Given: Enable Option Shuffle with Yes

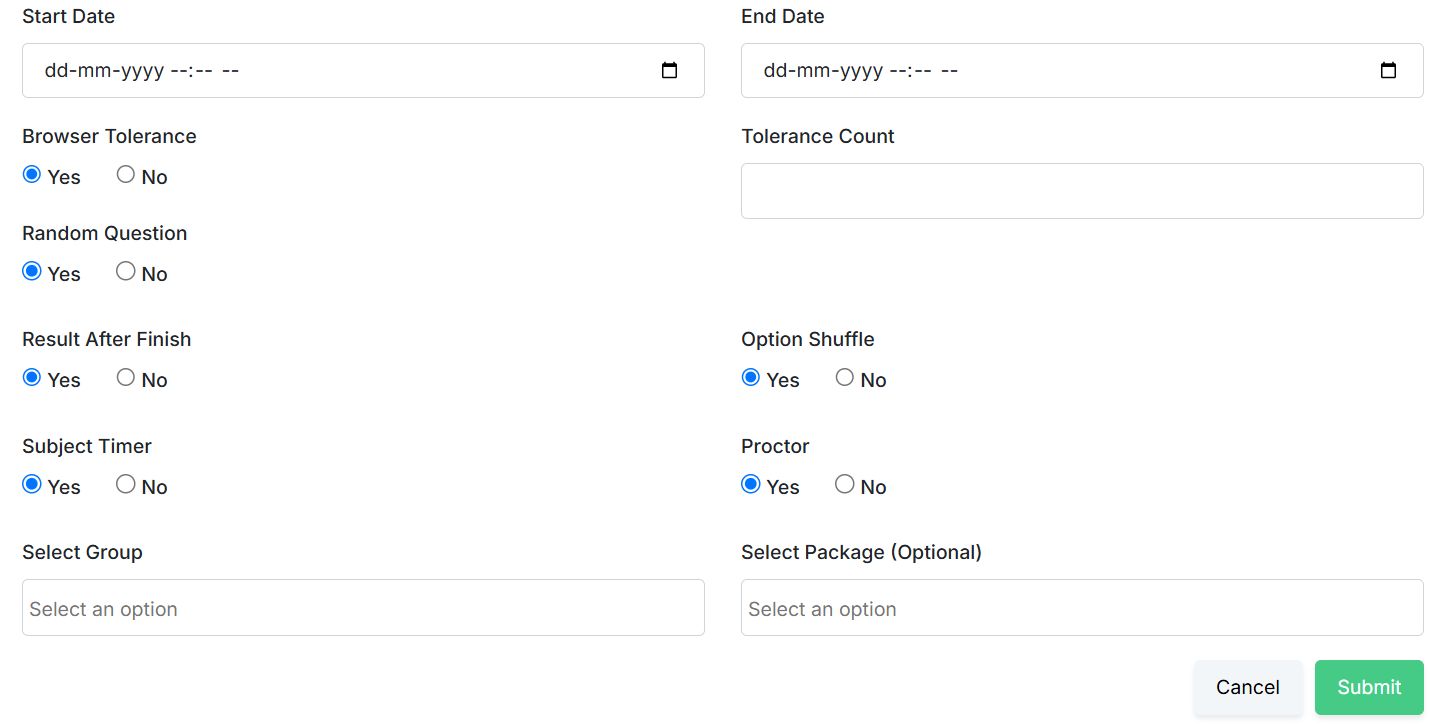Looking at the screenshot, I should tap(751, 378).
